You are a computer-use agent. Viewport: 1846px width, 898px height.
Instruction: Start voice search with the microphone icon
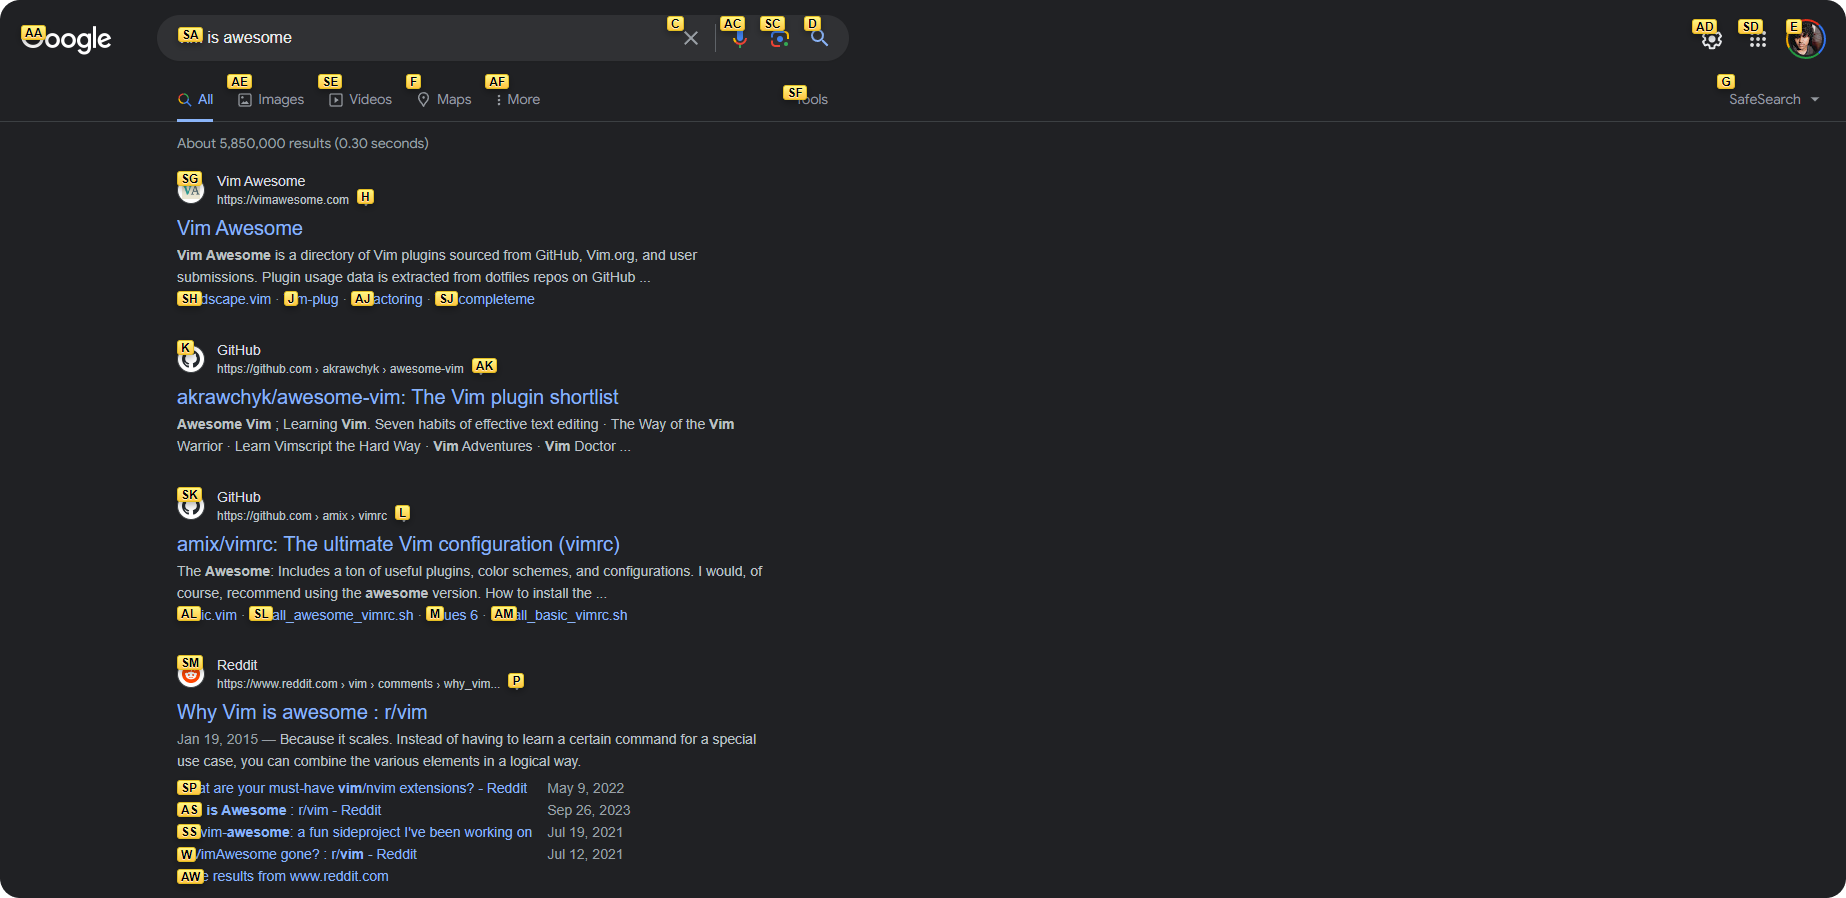point(739,38)
